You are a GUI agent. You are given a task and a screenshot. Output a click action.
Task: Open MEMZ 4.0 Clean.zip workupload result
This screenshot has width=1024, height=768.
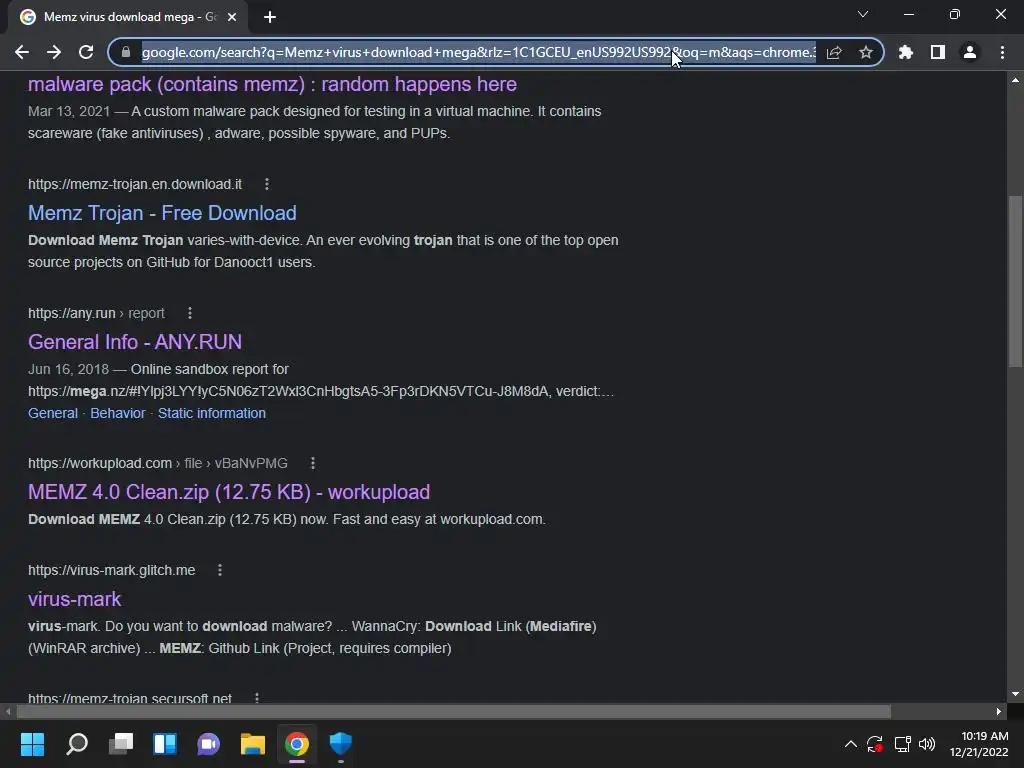(x=229, y=492)
